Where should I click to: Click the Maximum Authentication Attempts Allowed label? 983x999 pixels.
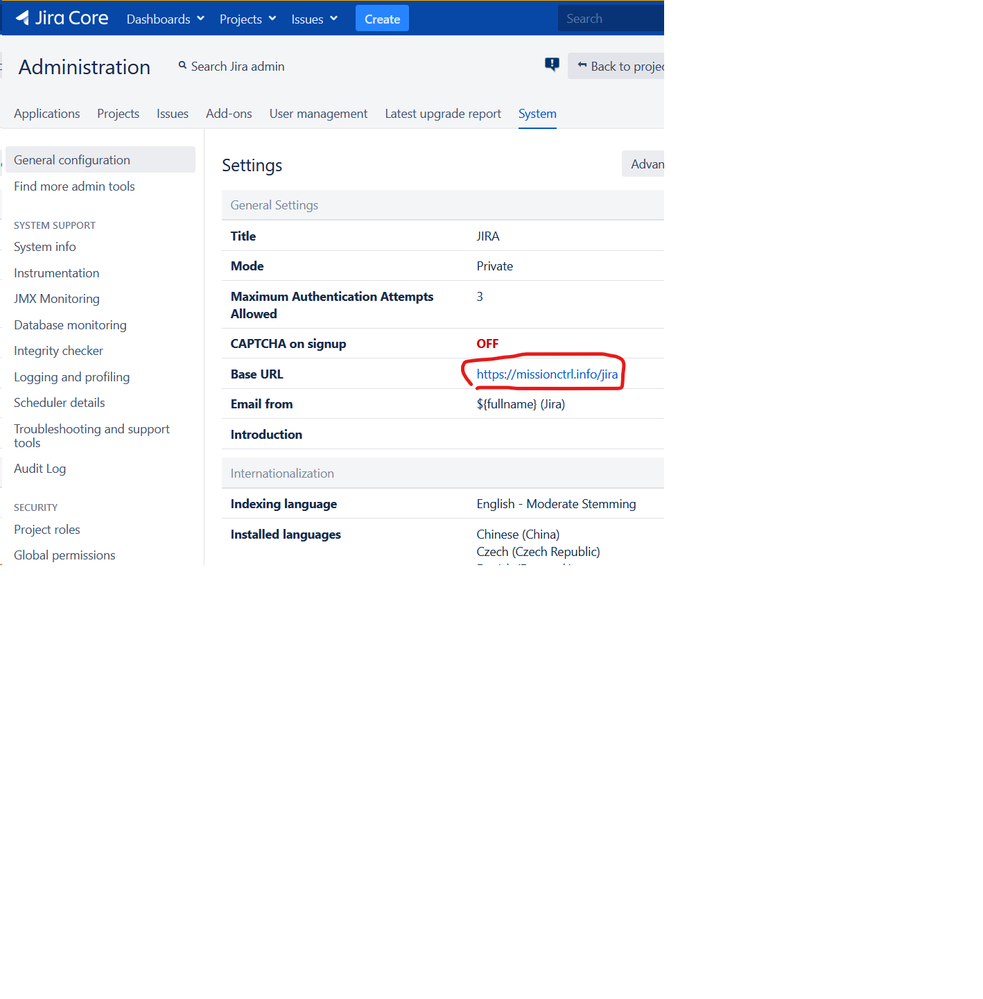pos(332,305)
